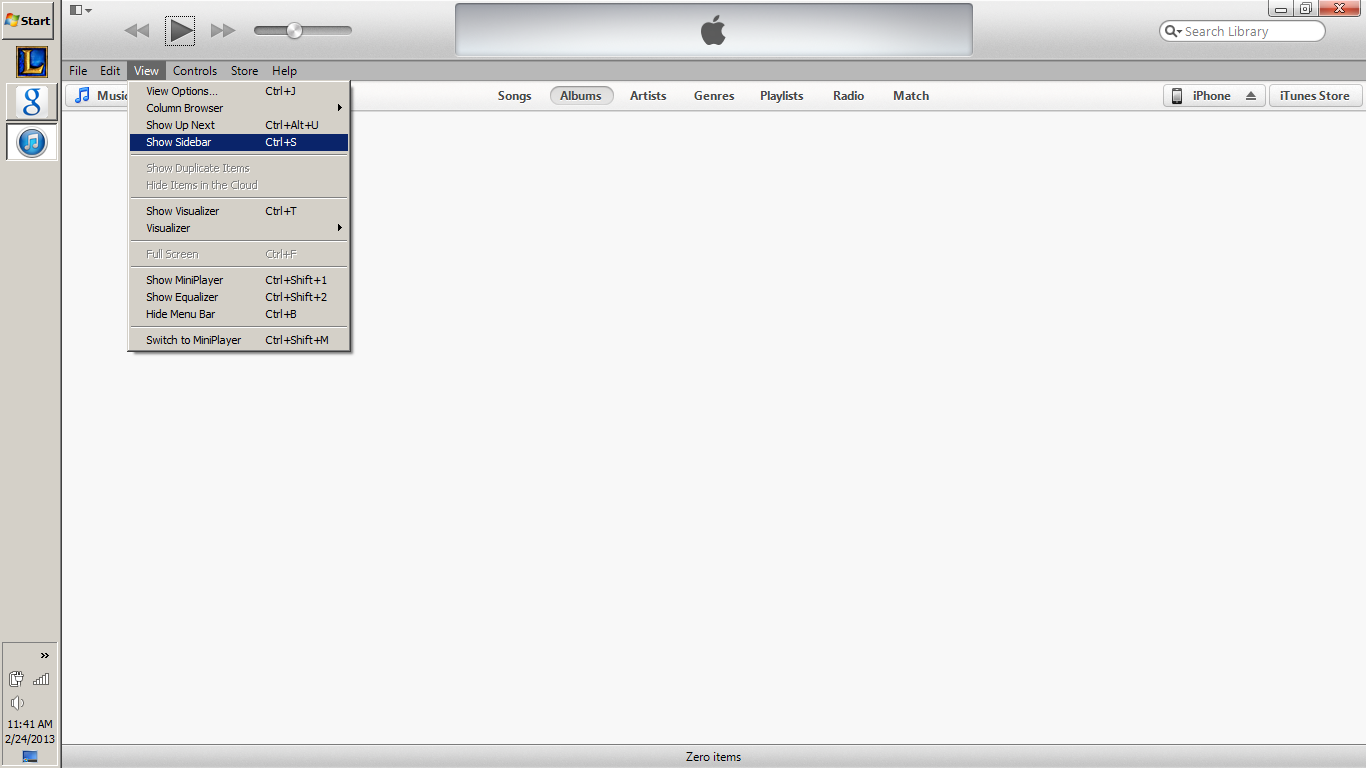Select Show Sidebar in the View menu
The height and width of the screenshot is (768, 1366).
[x=239, y=142]
